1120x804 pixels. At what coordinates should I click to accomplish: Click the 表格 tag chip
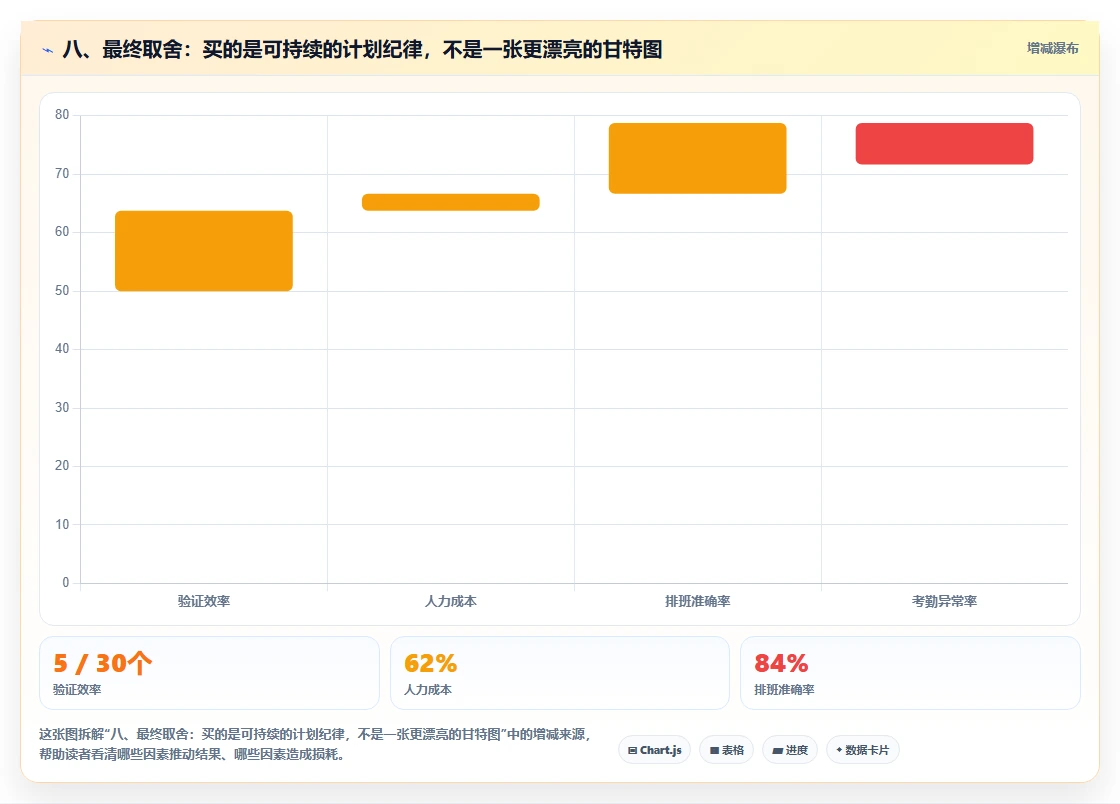tap(726, 750)
